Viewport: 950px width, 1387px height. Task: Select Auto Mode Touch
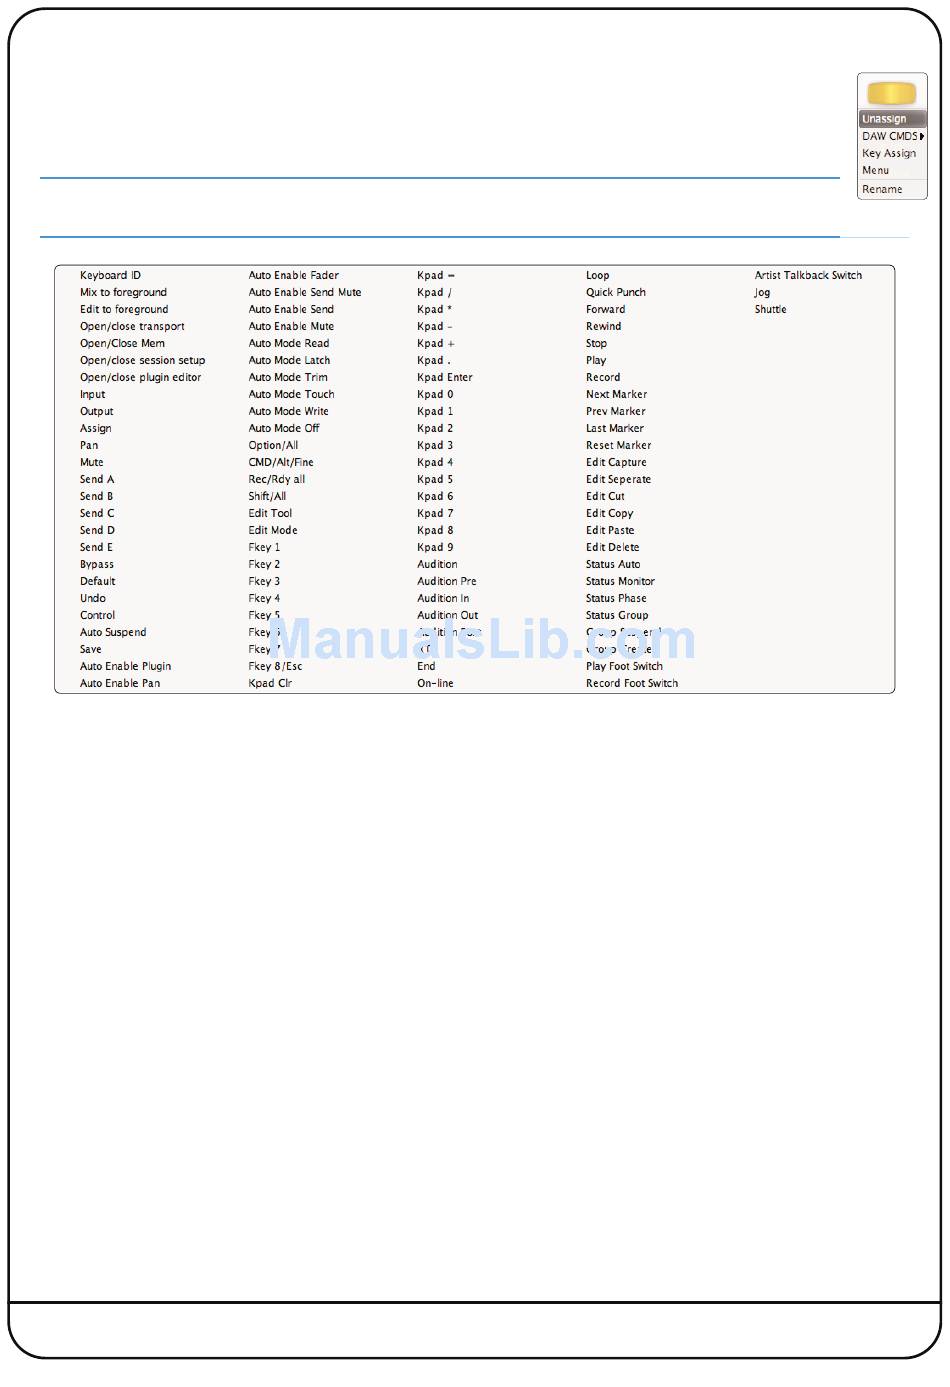291,394
